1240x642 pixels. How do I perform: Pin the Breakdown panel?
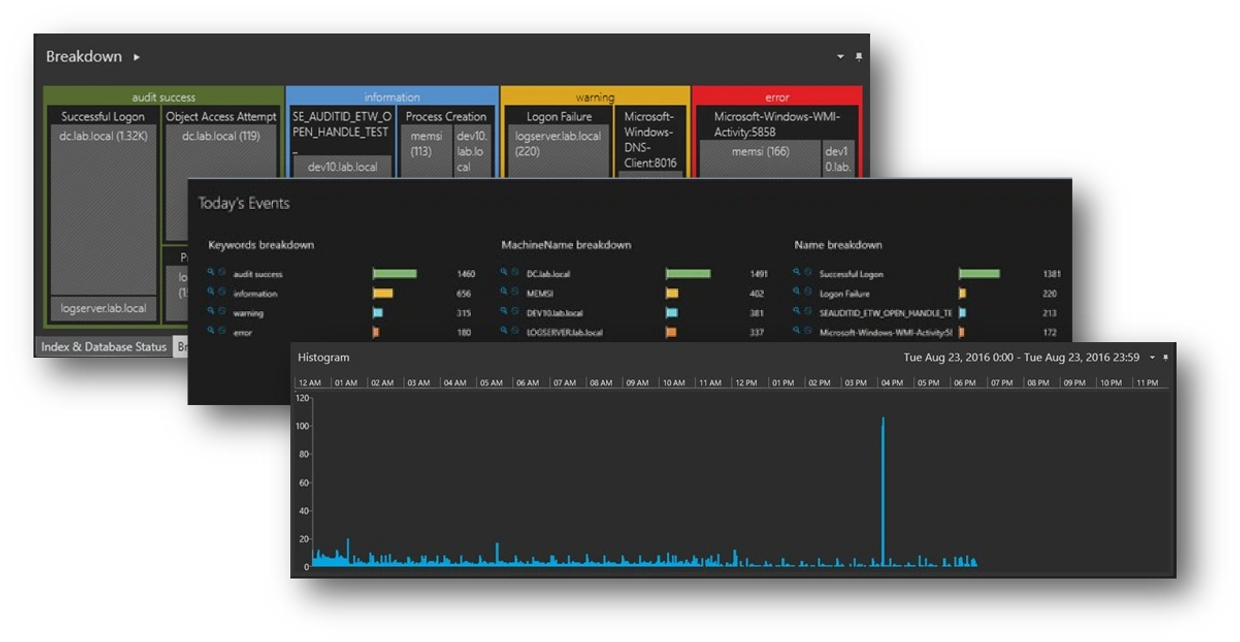[x=859, y=57]
